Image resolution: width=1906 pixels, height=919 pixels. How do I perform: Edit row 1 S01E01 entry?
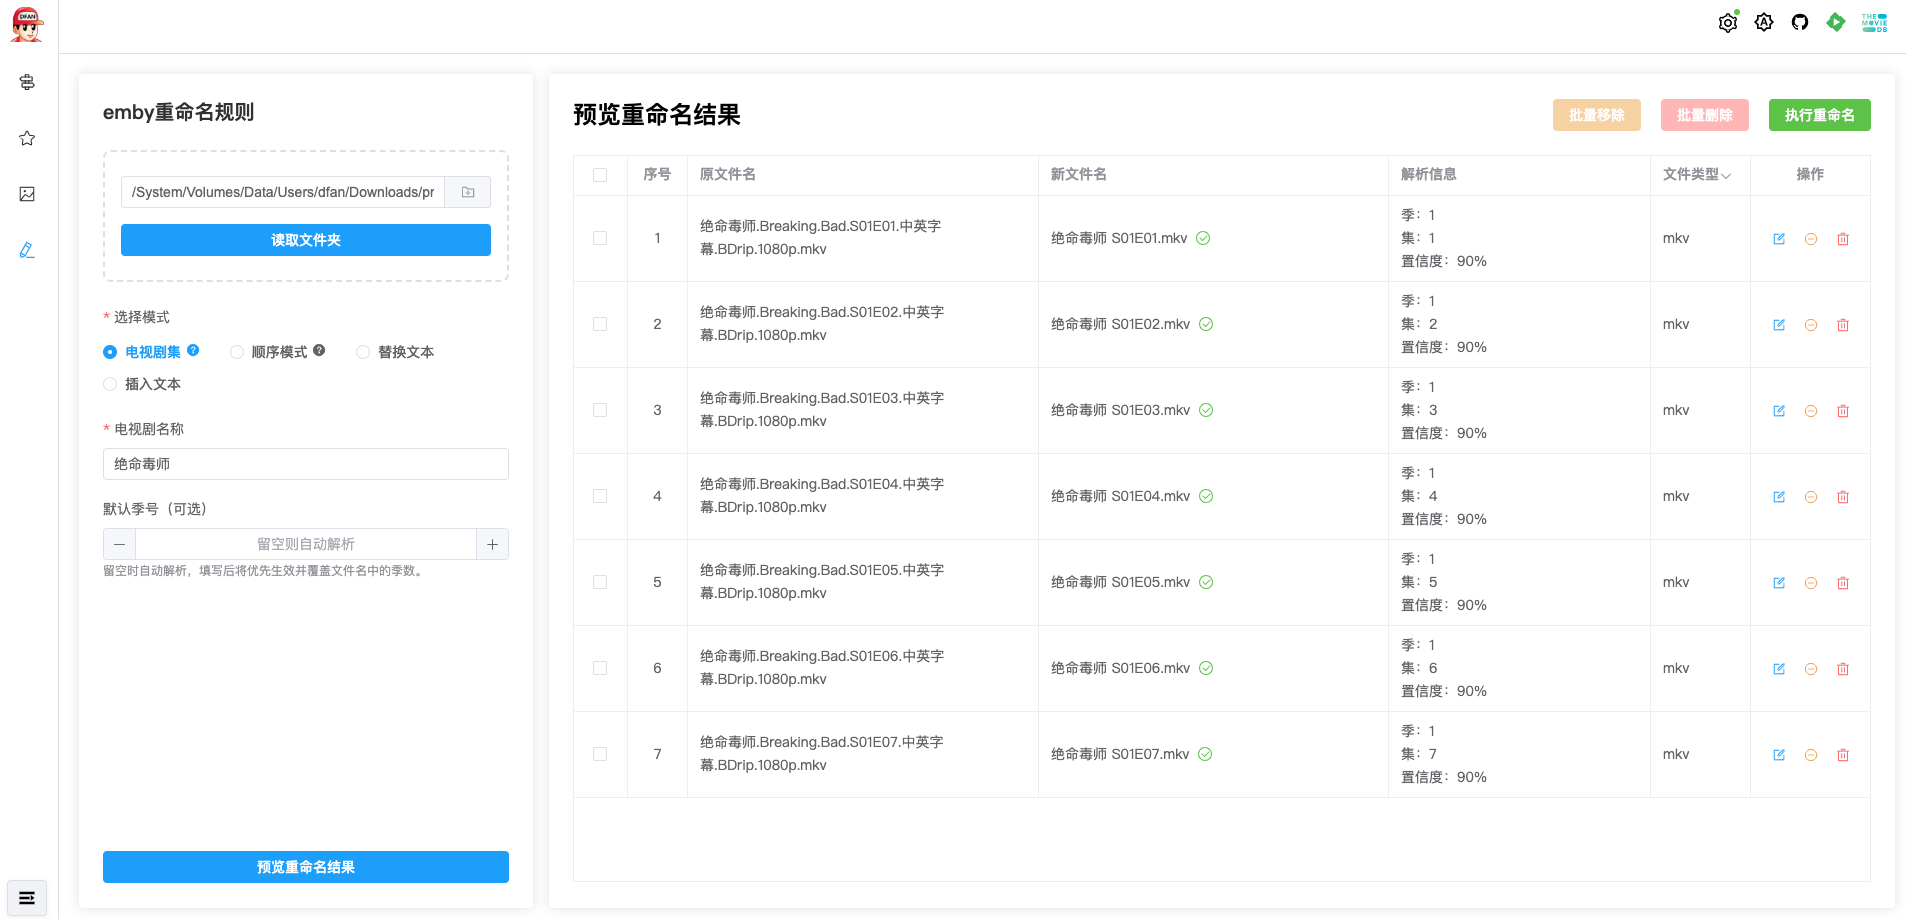[1779, 239]
